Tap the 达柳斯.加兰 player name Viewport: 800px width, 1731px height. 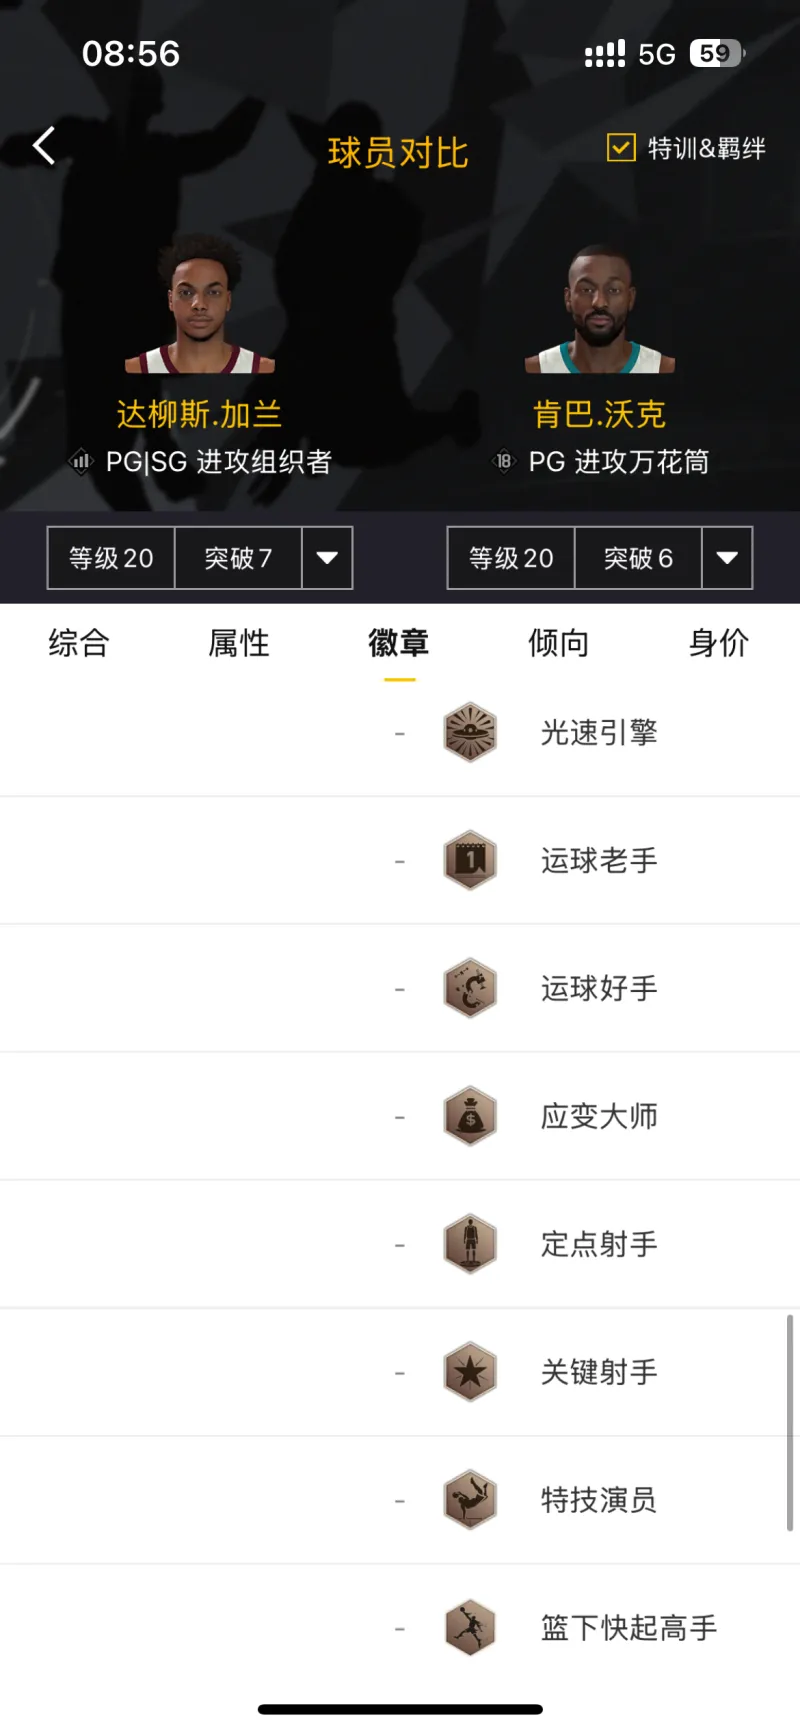(x=199, y=414)
